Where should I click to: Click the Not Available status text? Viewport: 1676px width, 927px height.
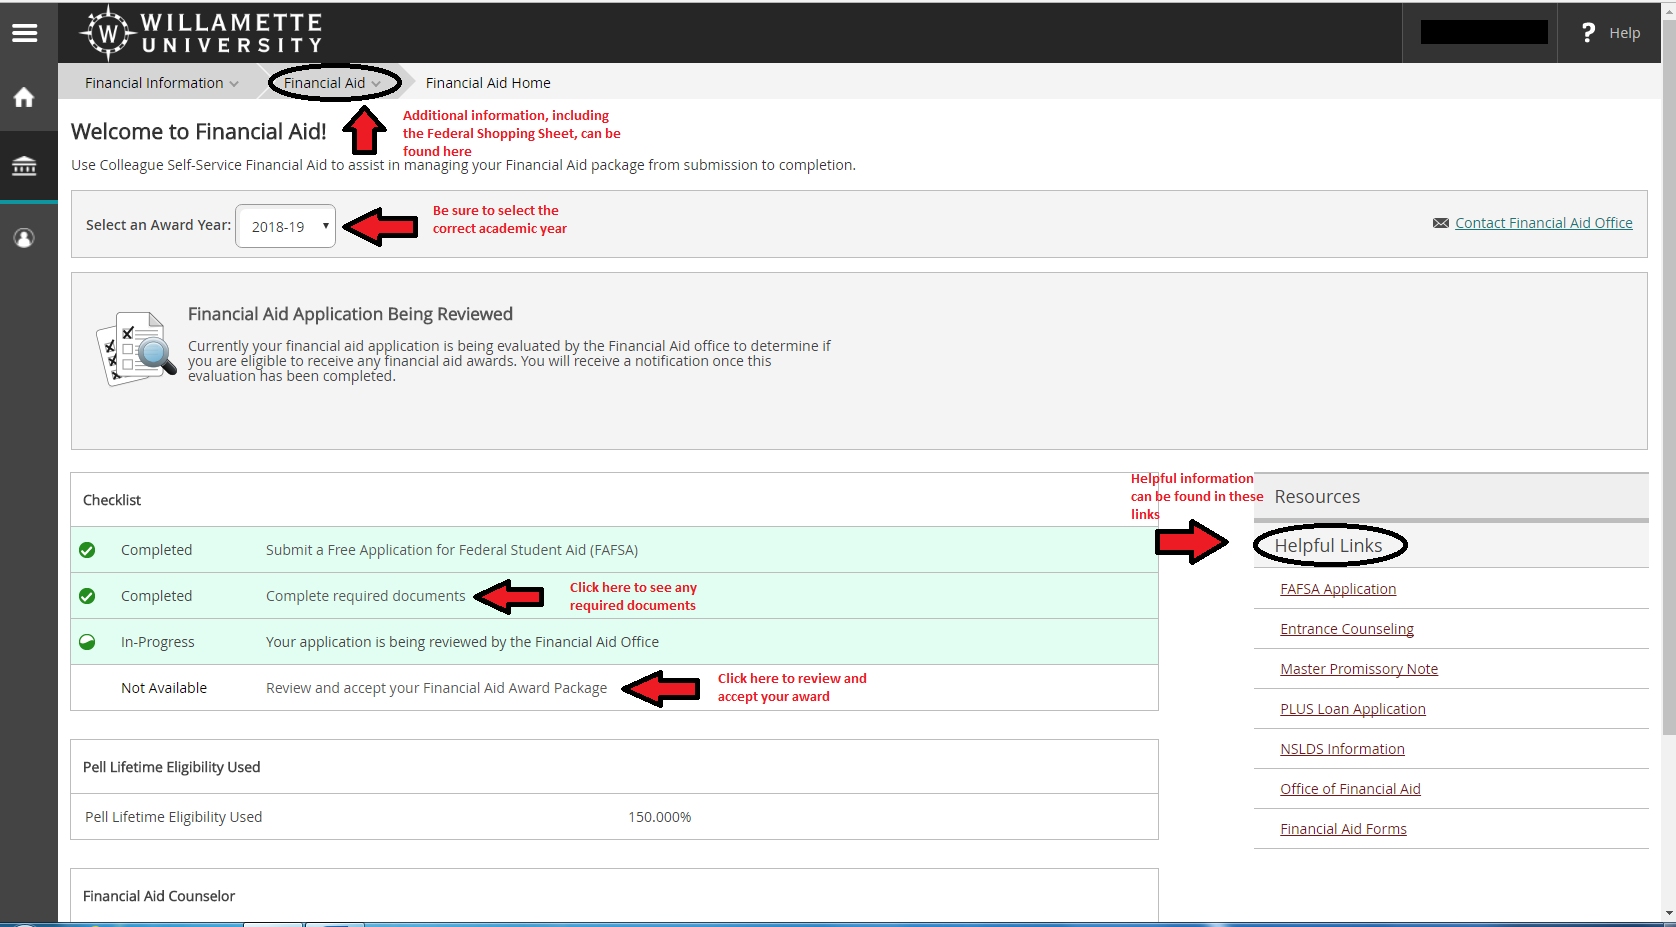click(x=164, y=688)
